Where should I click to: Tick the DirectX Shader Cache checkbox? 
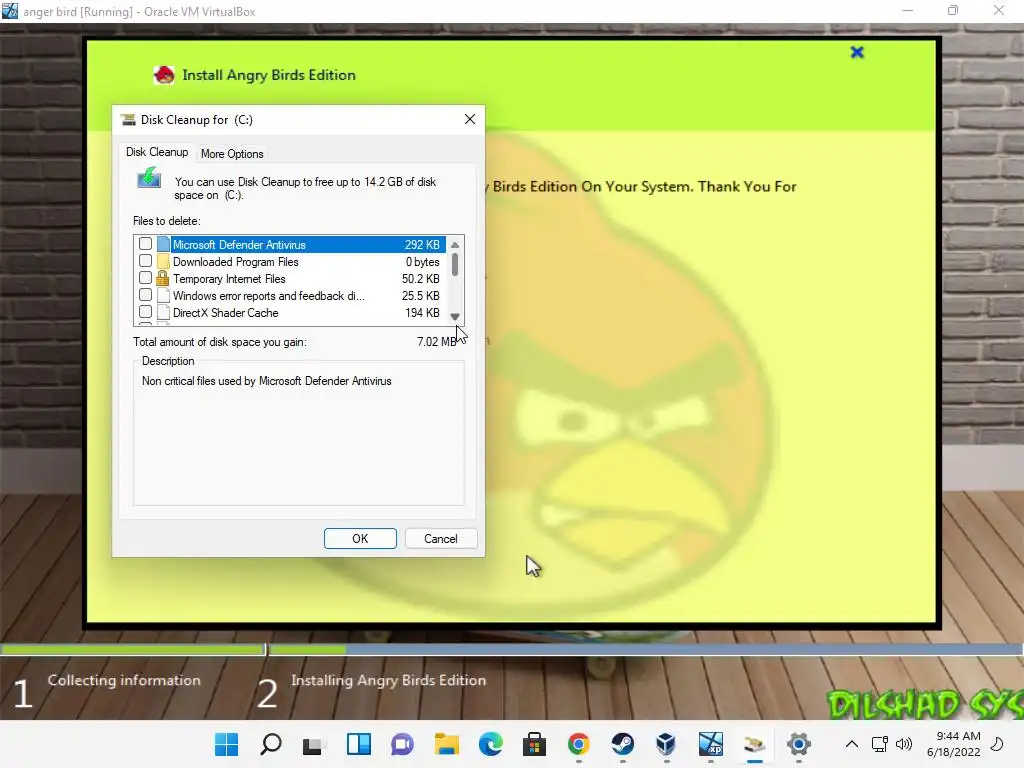coord(146,312)
